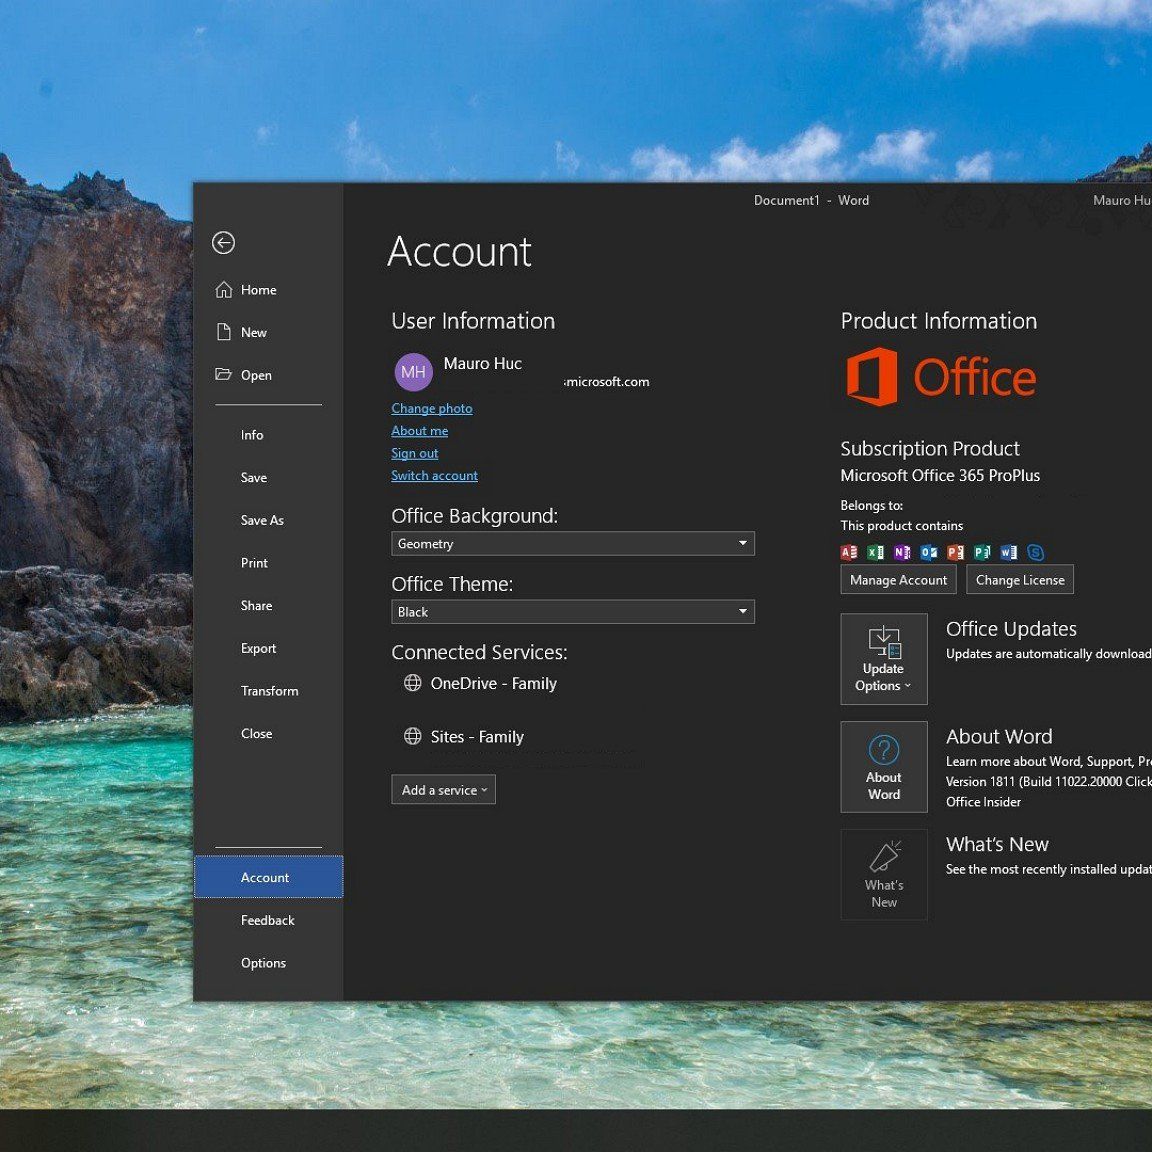Click the MH profile avatar
The height and width of the screenshot is (1152, 1152).
(413, 372)
